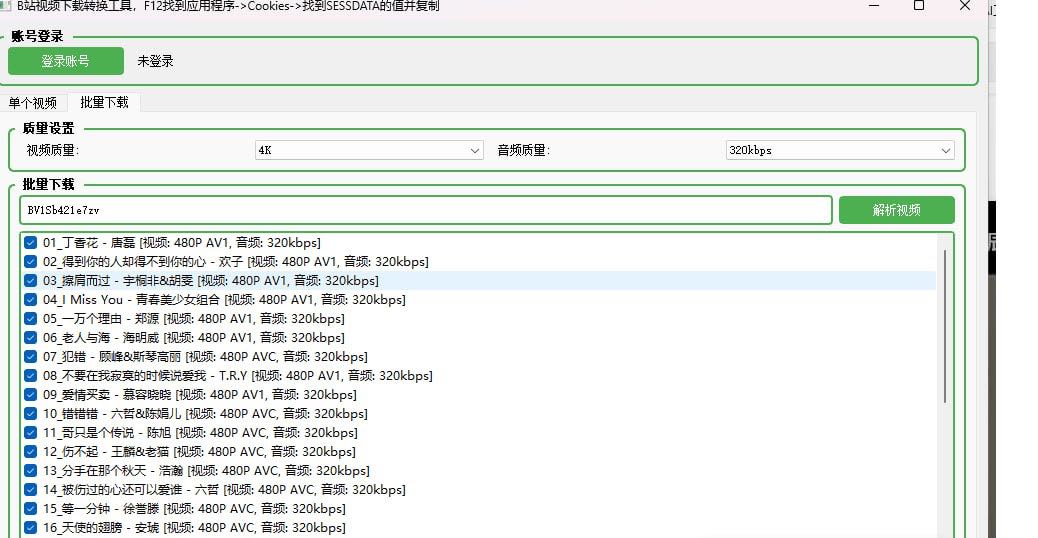This screenshot has width=1038, height=538.
Task: Select the list entry 08_不要在我寂寞的时候说爱我 - T.R.Y
Action: coord(237,376)
